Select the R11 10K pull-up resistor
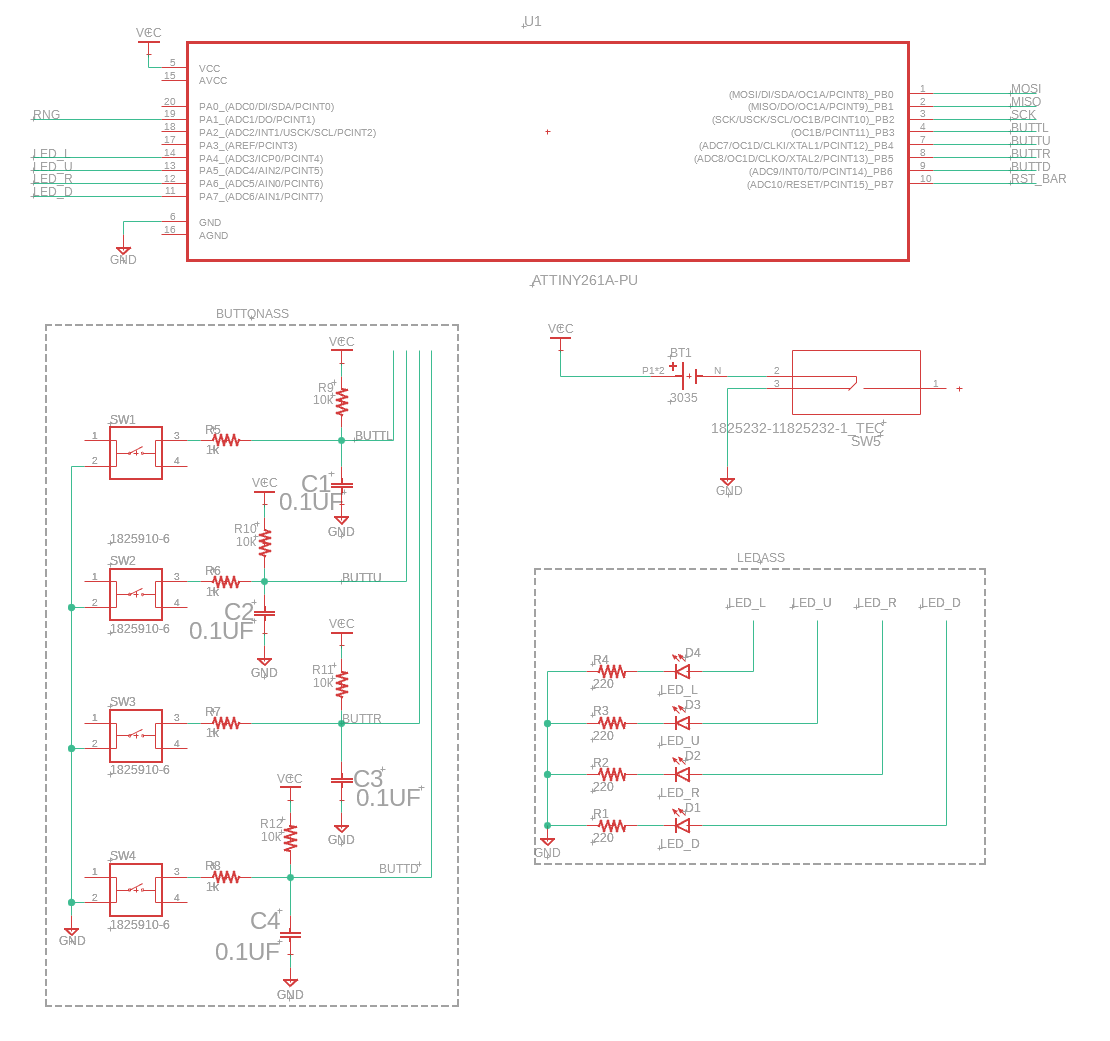The height and width of the screenshot is (1041, 1110). [342, 684]
